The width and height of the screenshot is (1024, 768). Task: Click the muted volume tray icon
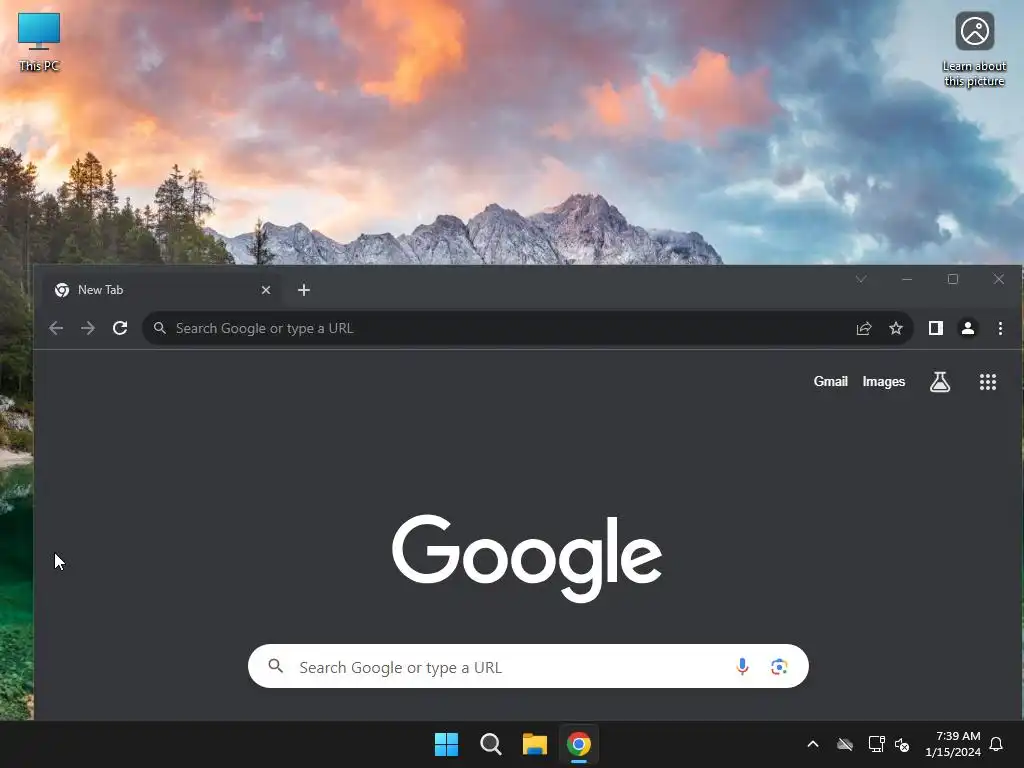coord(903,744)
